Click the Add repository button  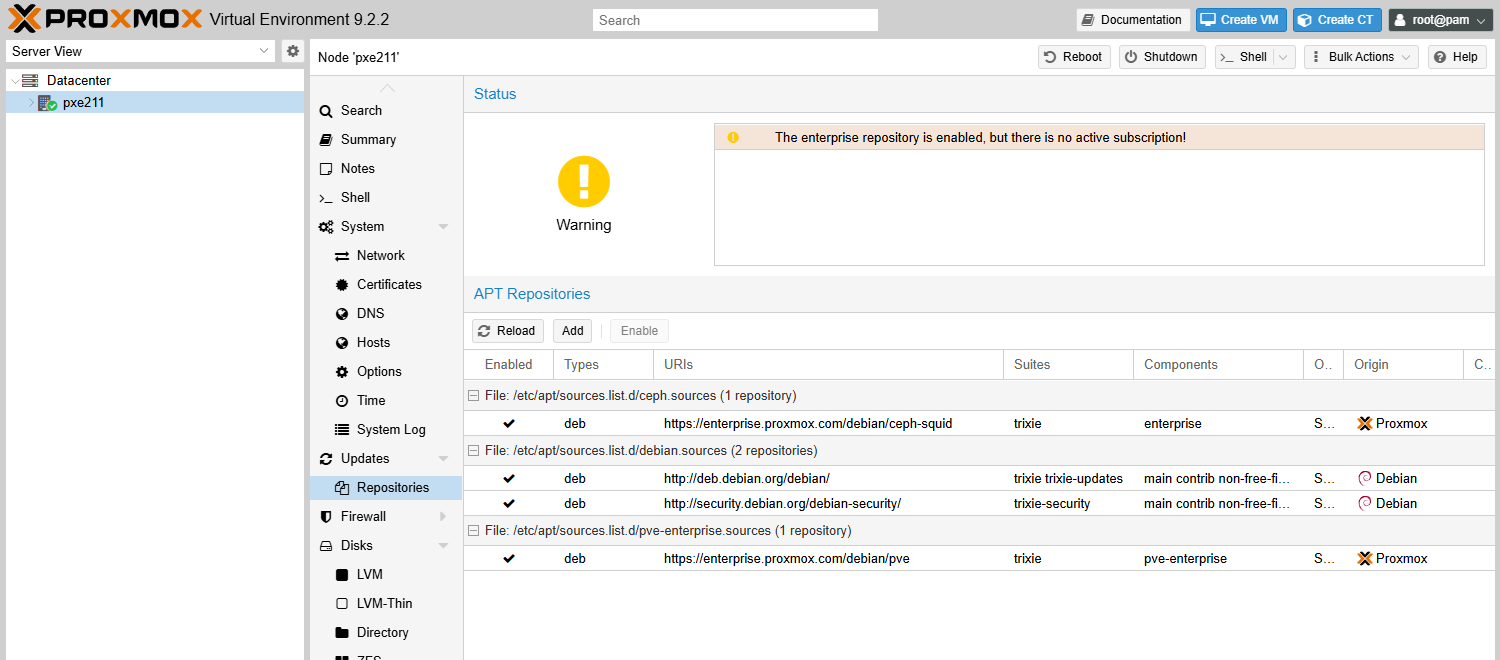(573, 331)
